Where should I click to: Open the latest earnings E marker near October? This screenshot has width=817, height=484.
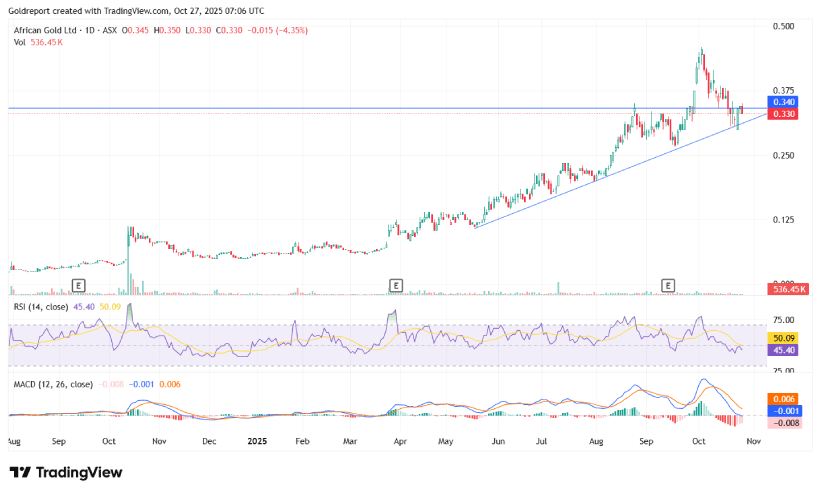coord(669,286)
